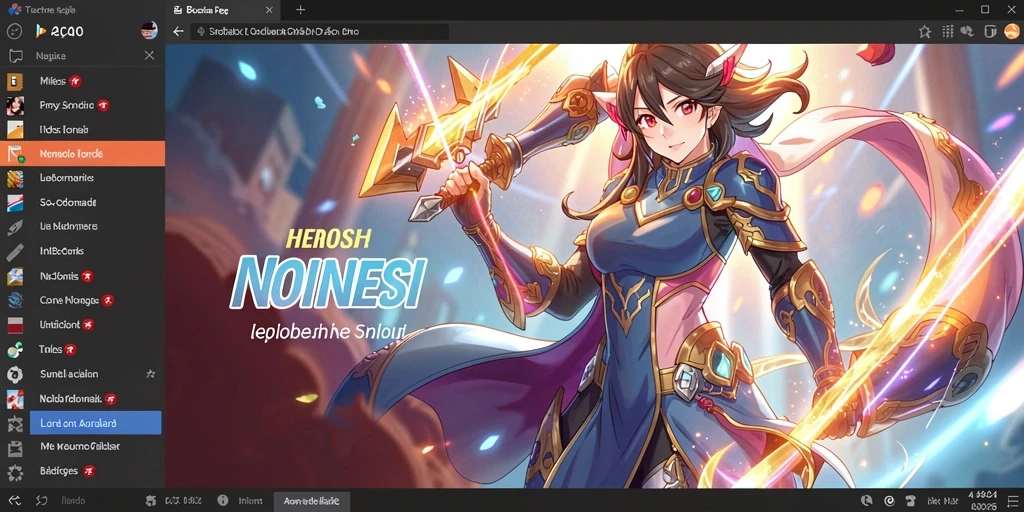Select the highlighted orange Nenoclo sidebar item
This screenshot has width=1024, height=512.
click(82, 153)
